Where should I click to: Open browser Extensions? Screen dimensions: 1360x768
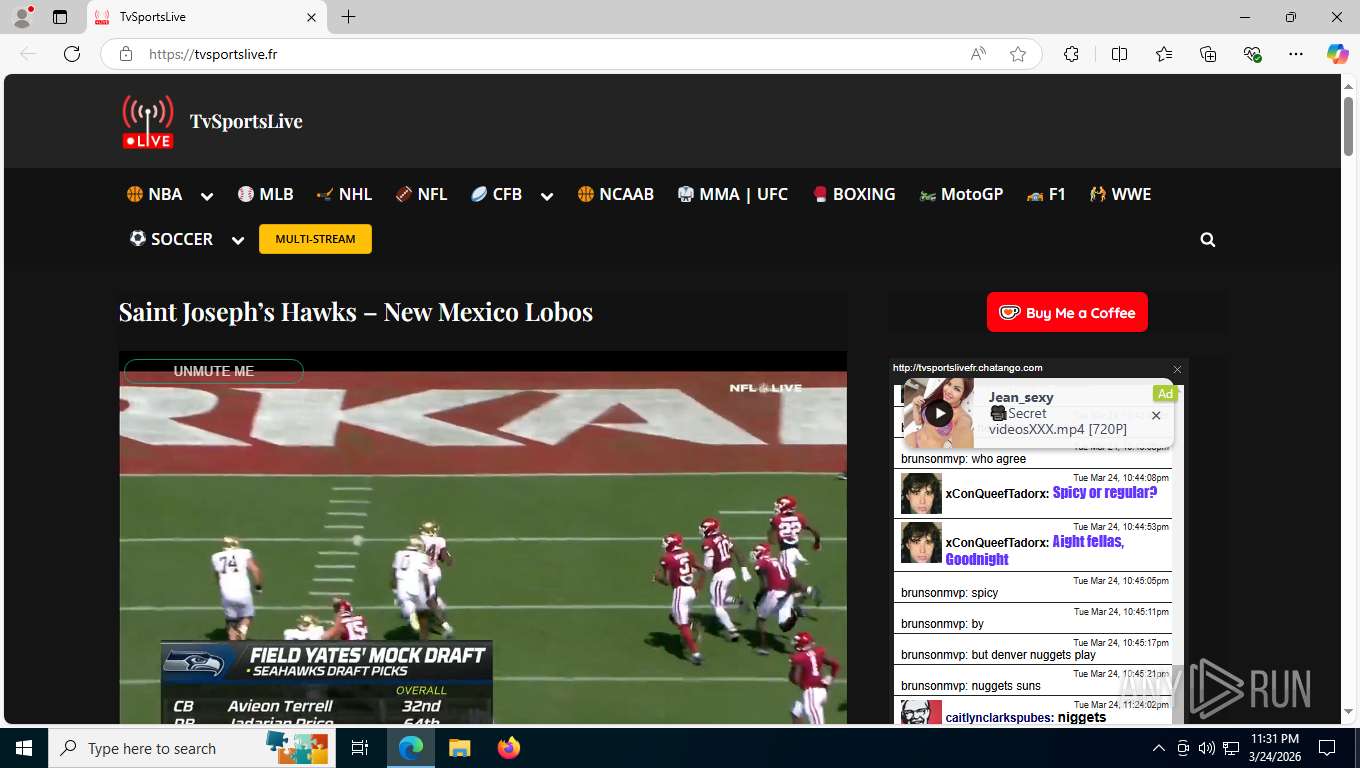click(1071, 54)
